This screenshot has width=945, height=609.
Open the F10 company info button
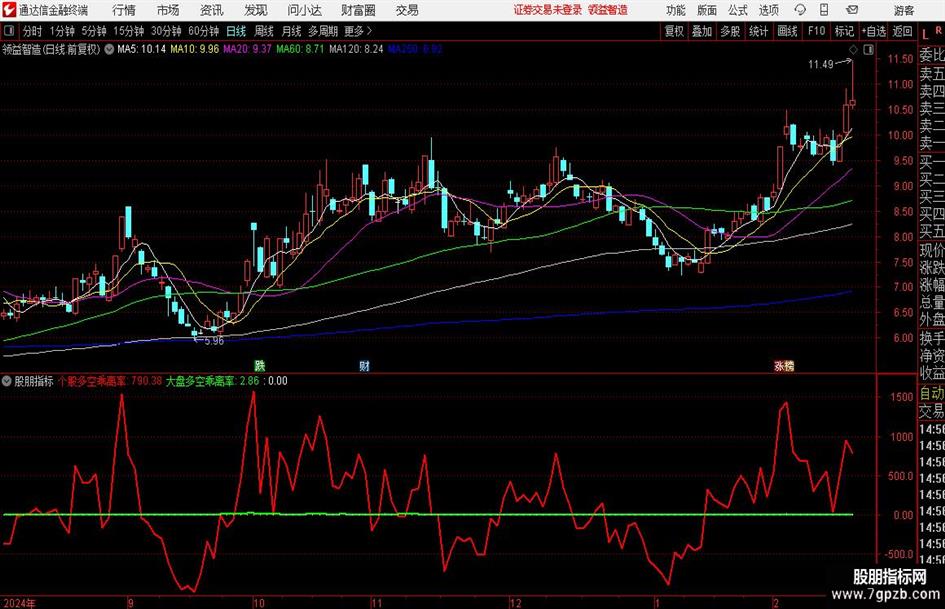tap(816, 31)
